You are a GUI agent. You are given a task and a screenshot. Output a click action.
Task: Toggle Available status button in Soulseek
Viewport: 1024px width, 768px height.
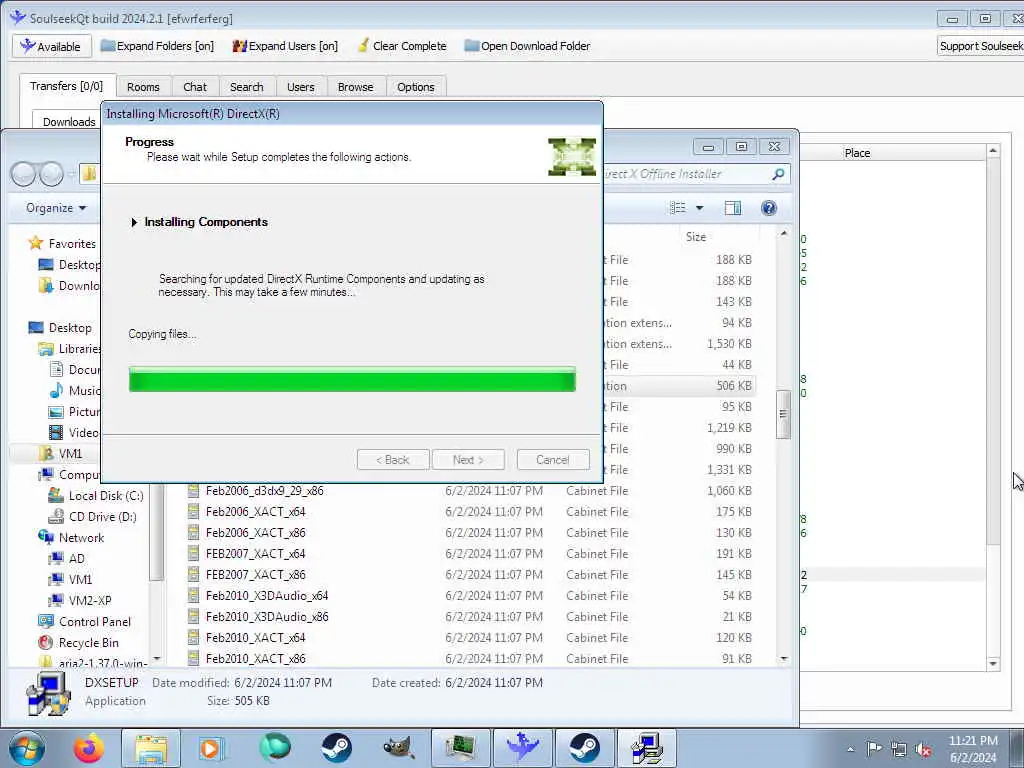pyautogui.click(x=50, y=46)
